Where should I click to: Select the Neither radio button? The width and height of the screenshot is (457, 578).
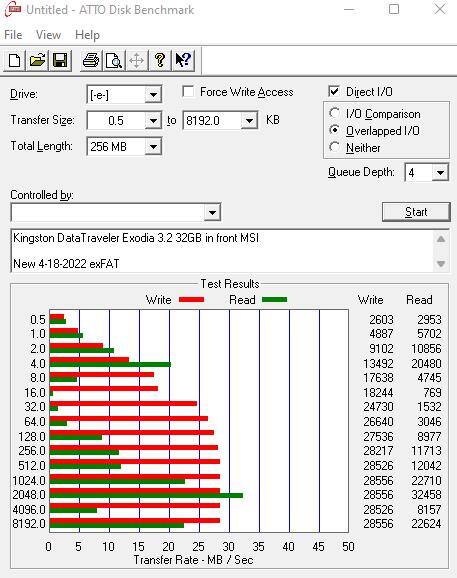[x=335, y=147]
